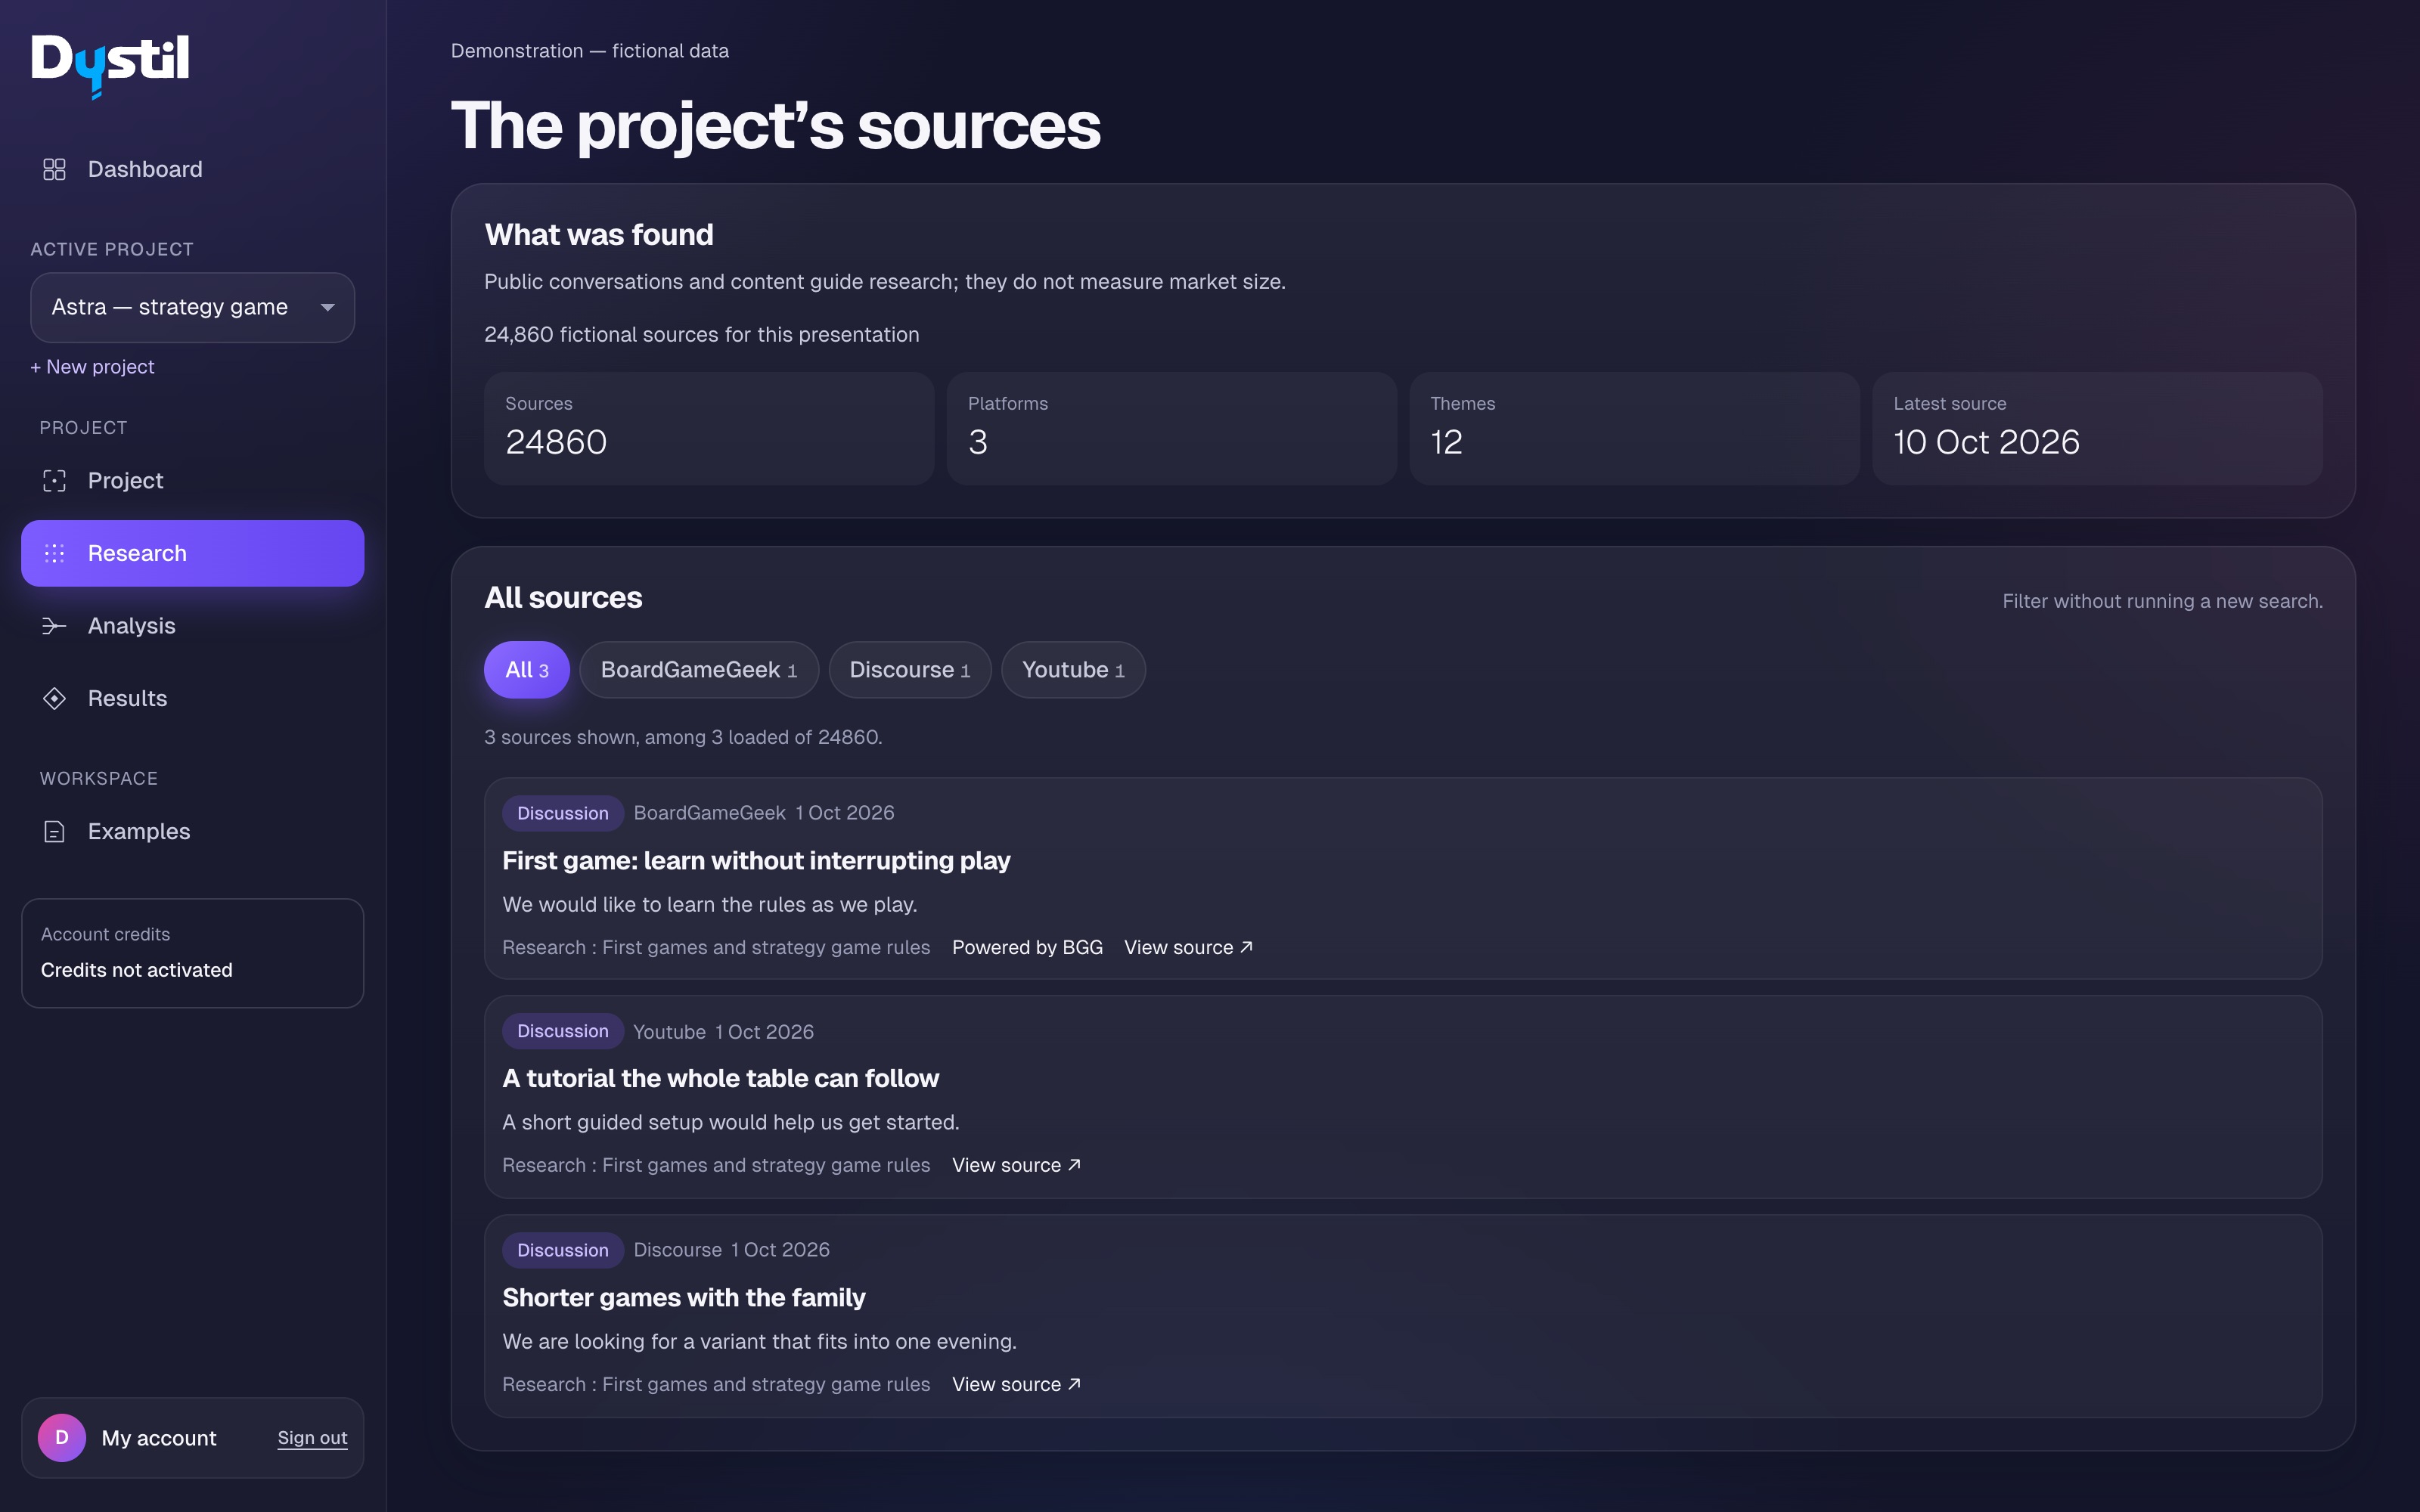Open the Dashboard menu item

coord(192,169)
